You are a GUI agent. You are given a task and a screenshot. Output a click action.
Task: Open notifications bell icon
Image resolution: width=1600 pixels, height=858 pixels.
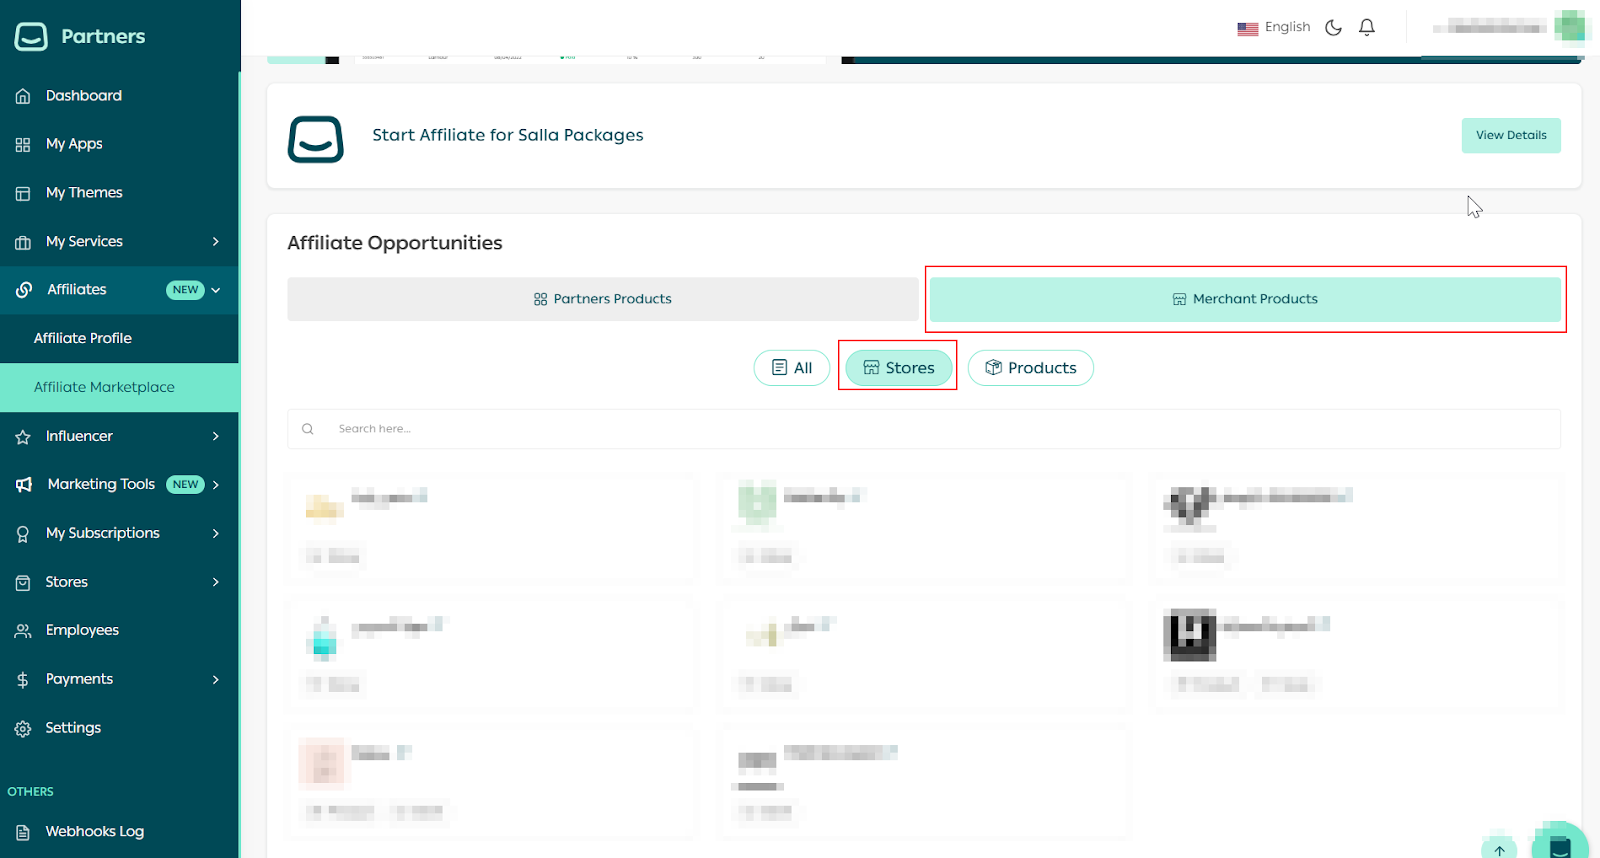coord(1367,28)
